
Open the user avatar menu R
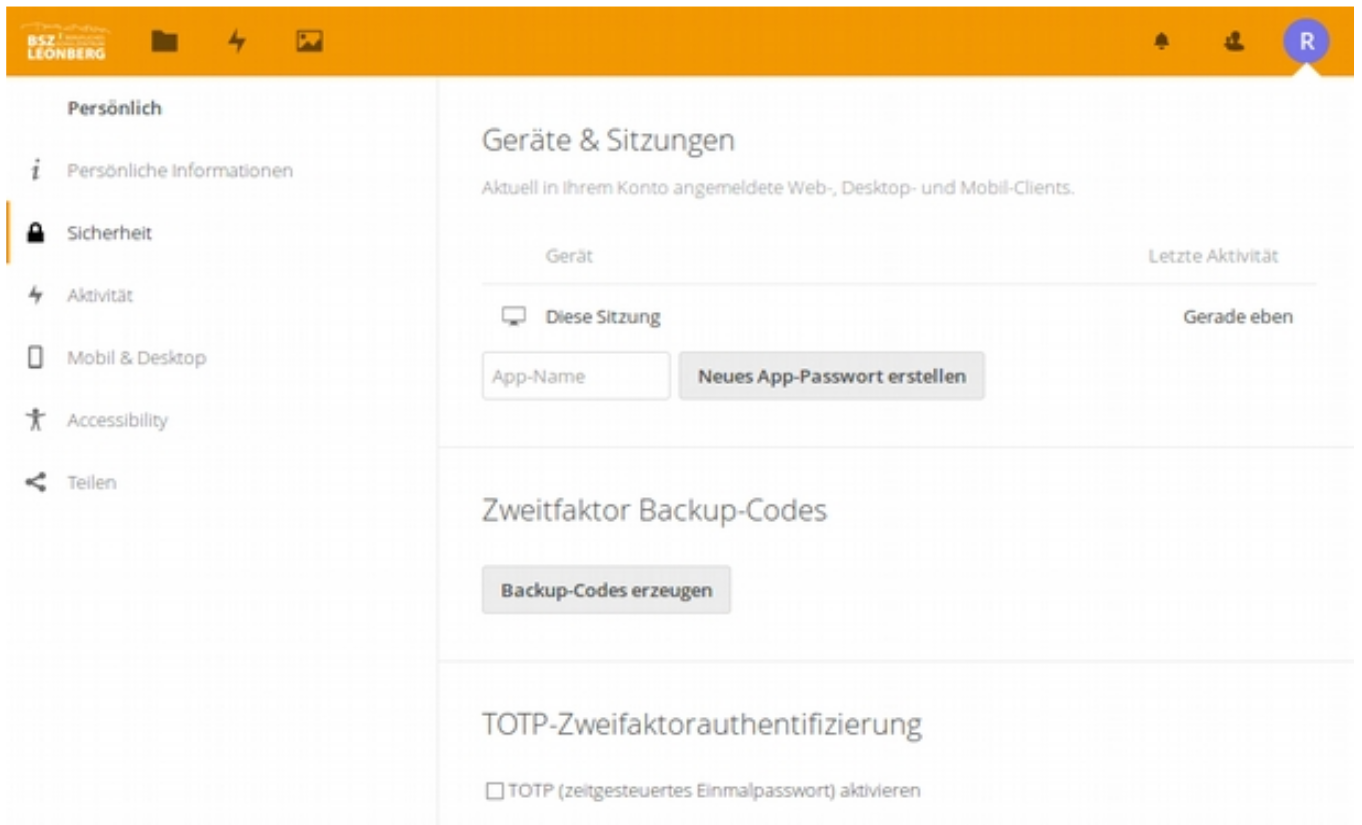(x=1306, y=42)
